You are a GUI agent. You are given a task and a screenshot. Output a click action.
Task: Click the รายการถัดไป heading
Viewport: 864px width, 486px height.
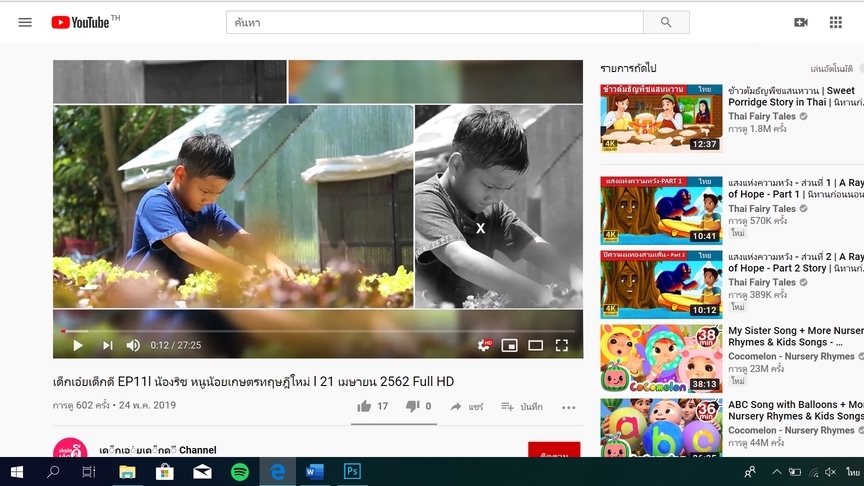628,68
